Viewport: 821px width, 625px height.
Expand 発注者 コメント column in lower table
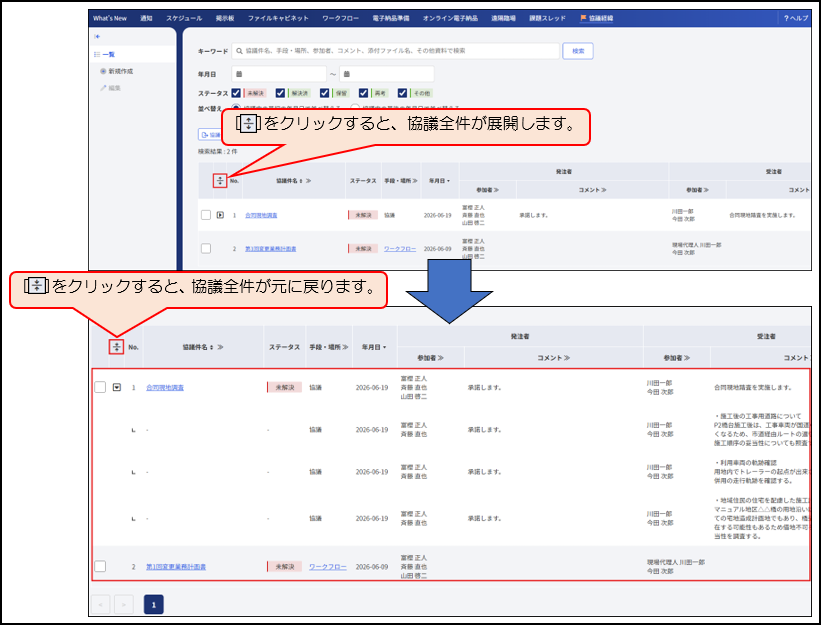[x=567, y=358]
